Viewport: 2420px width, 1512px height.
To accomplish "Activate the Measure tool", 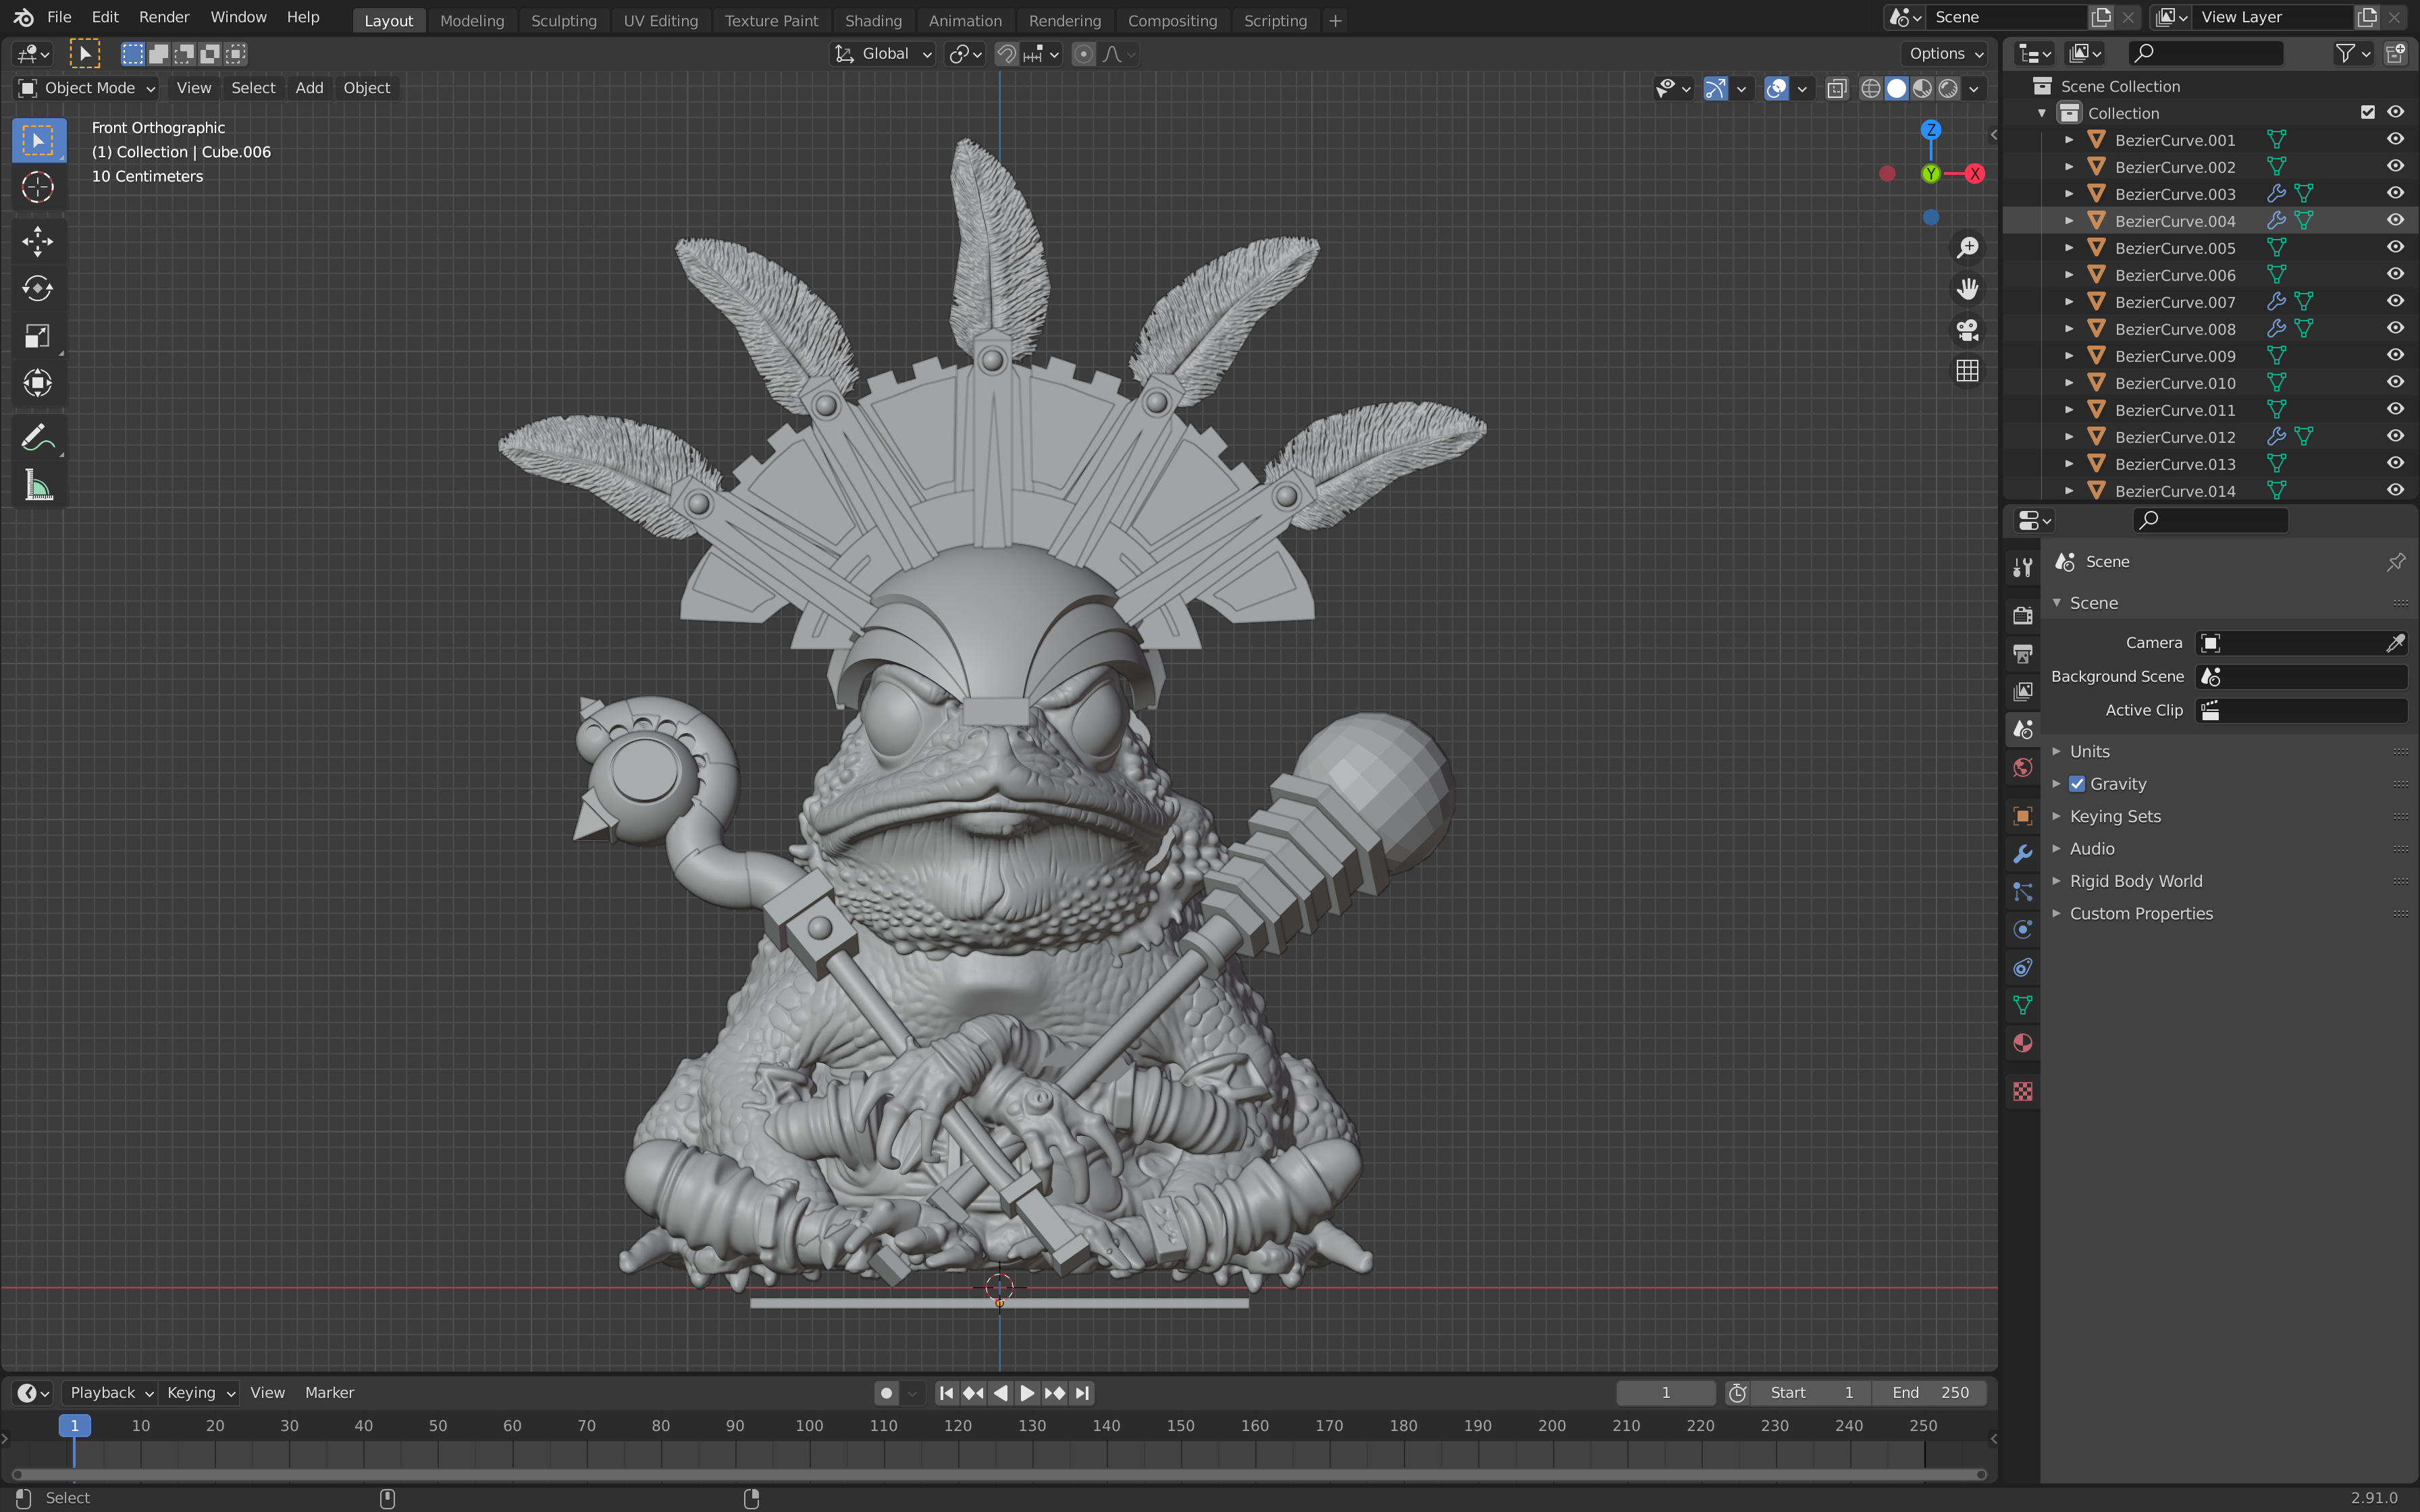I will (37, 486).
